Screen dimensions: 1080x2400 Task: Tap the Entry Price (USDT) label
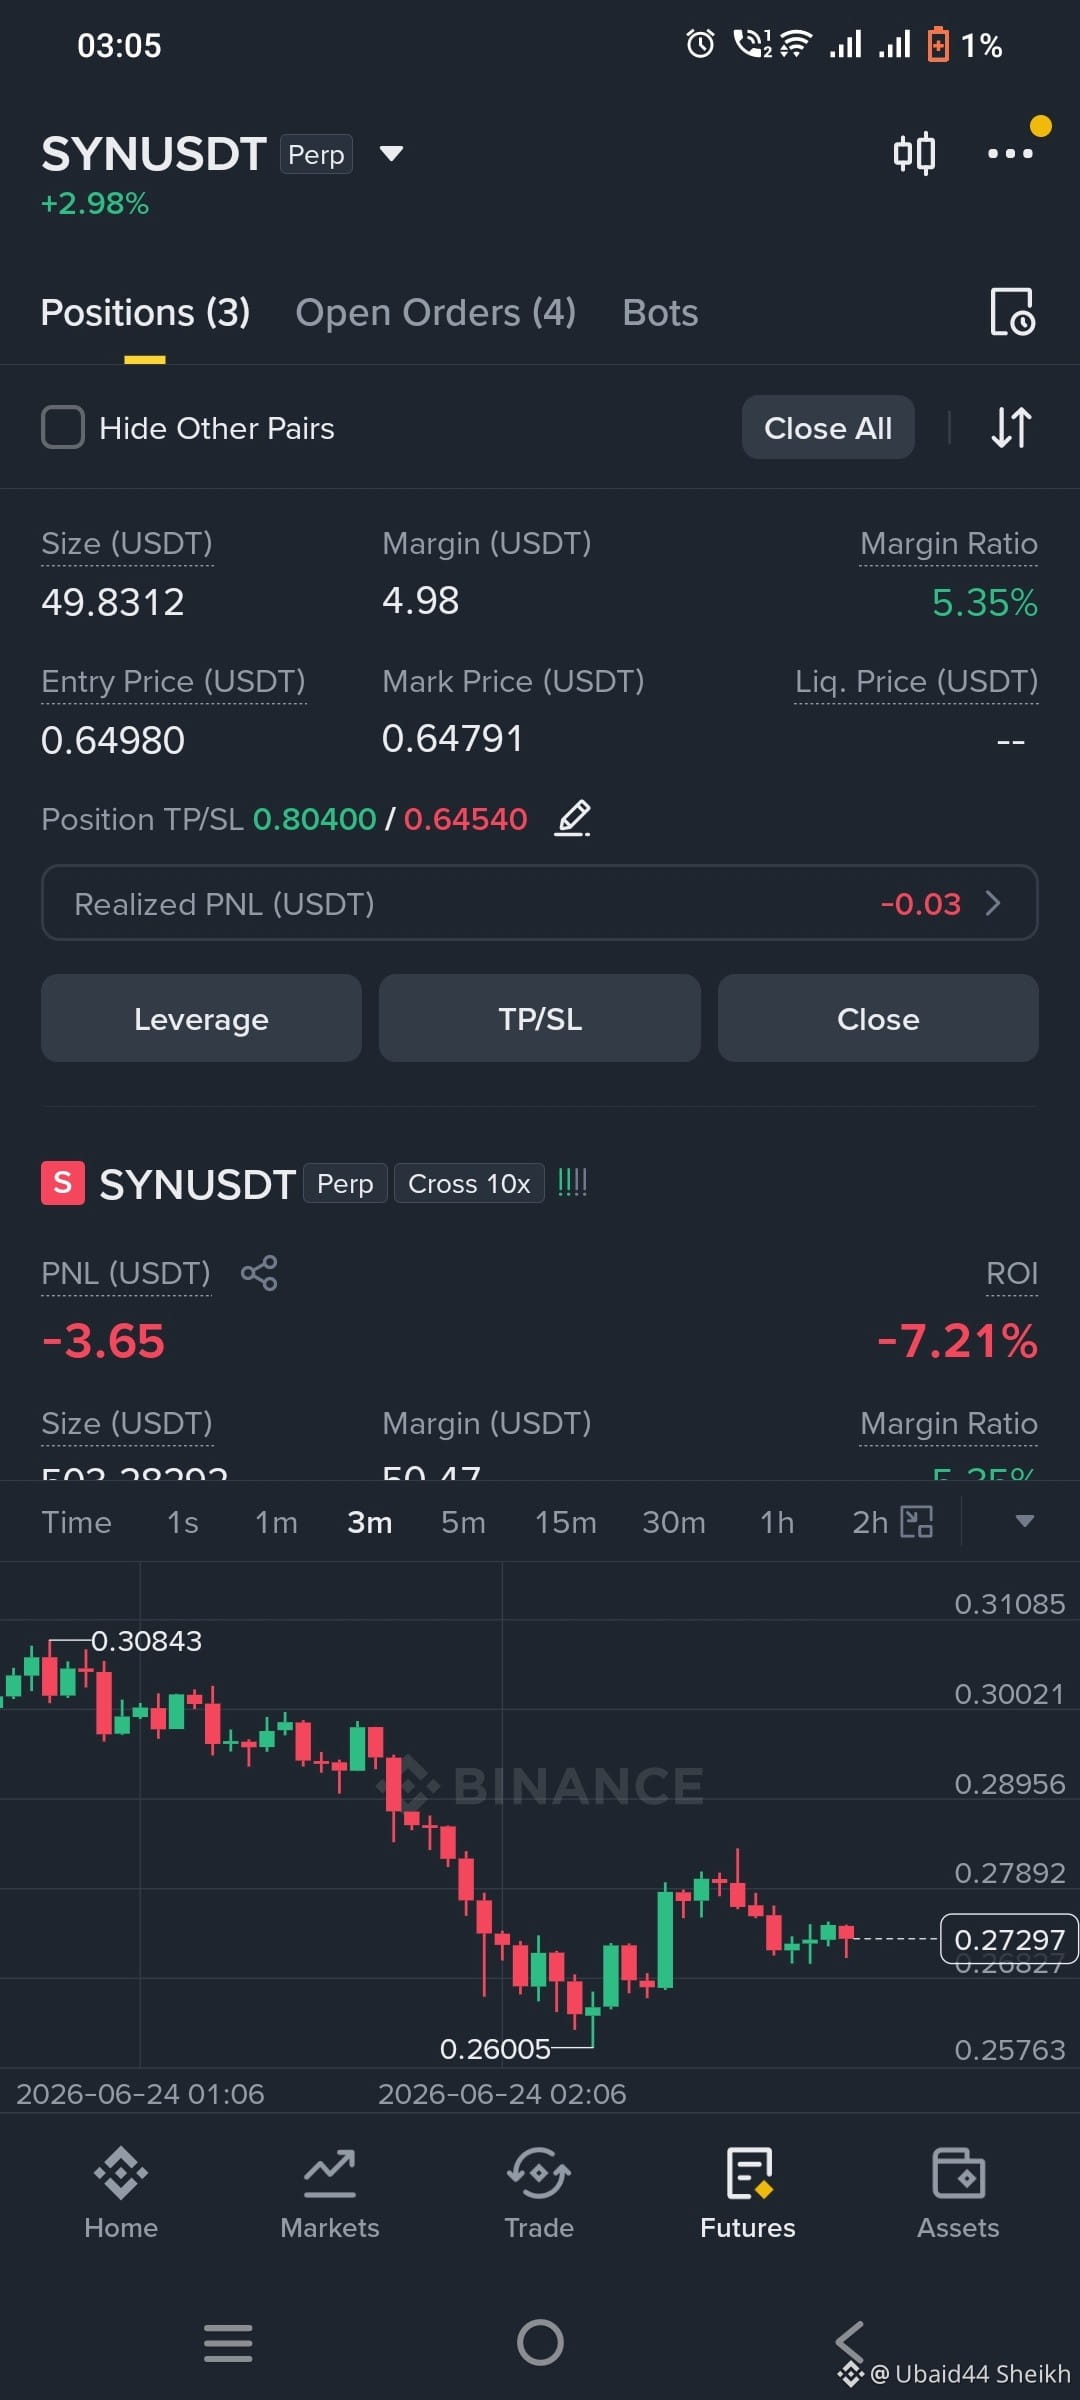(x=173, y=682)
